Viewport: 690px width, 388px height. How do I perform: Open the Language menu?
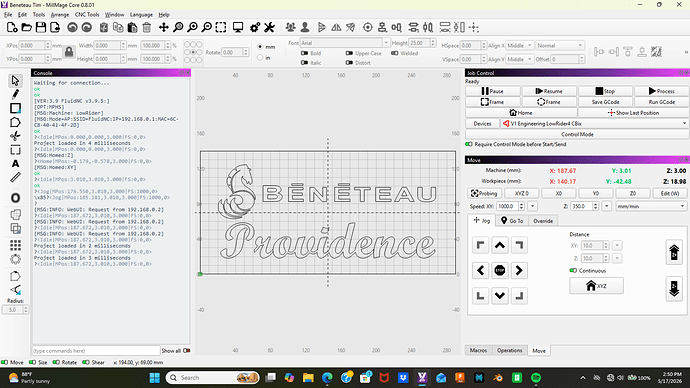[x=141, y=15]
